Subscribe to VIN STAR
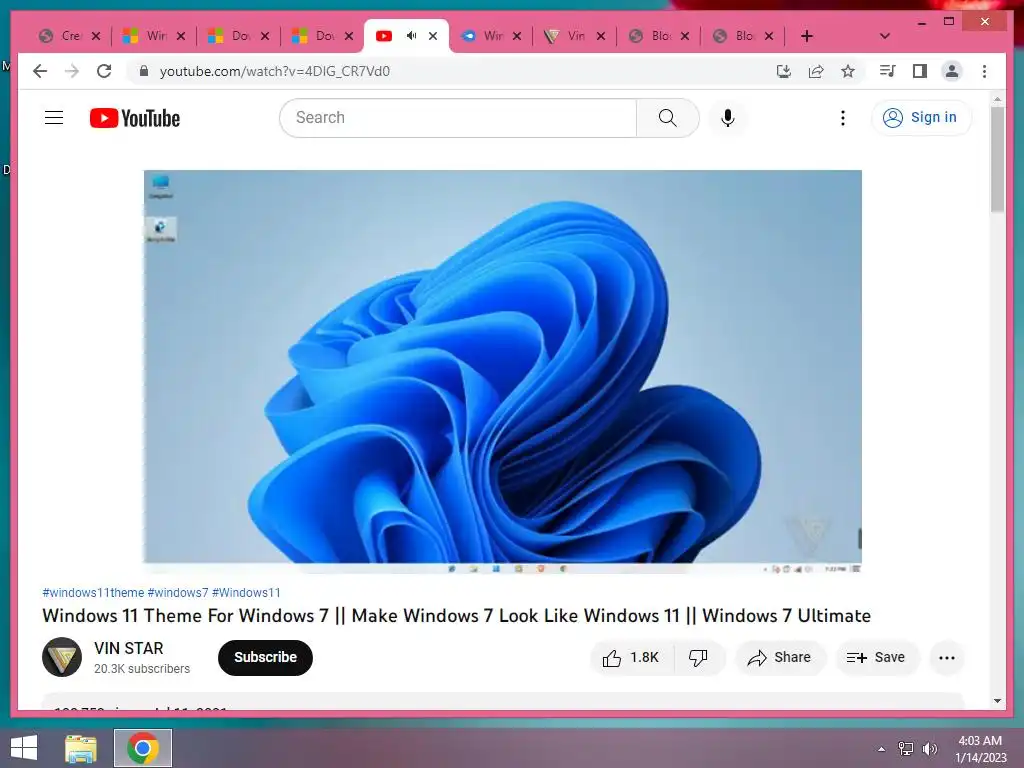 click(x=265, y=658)
